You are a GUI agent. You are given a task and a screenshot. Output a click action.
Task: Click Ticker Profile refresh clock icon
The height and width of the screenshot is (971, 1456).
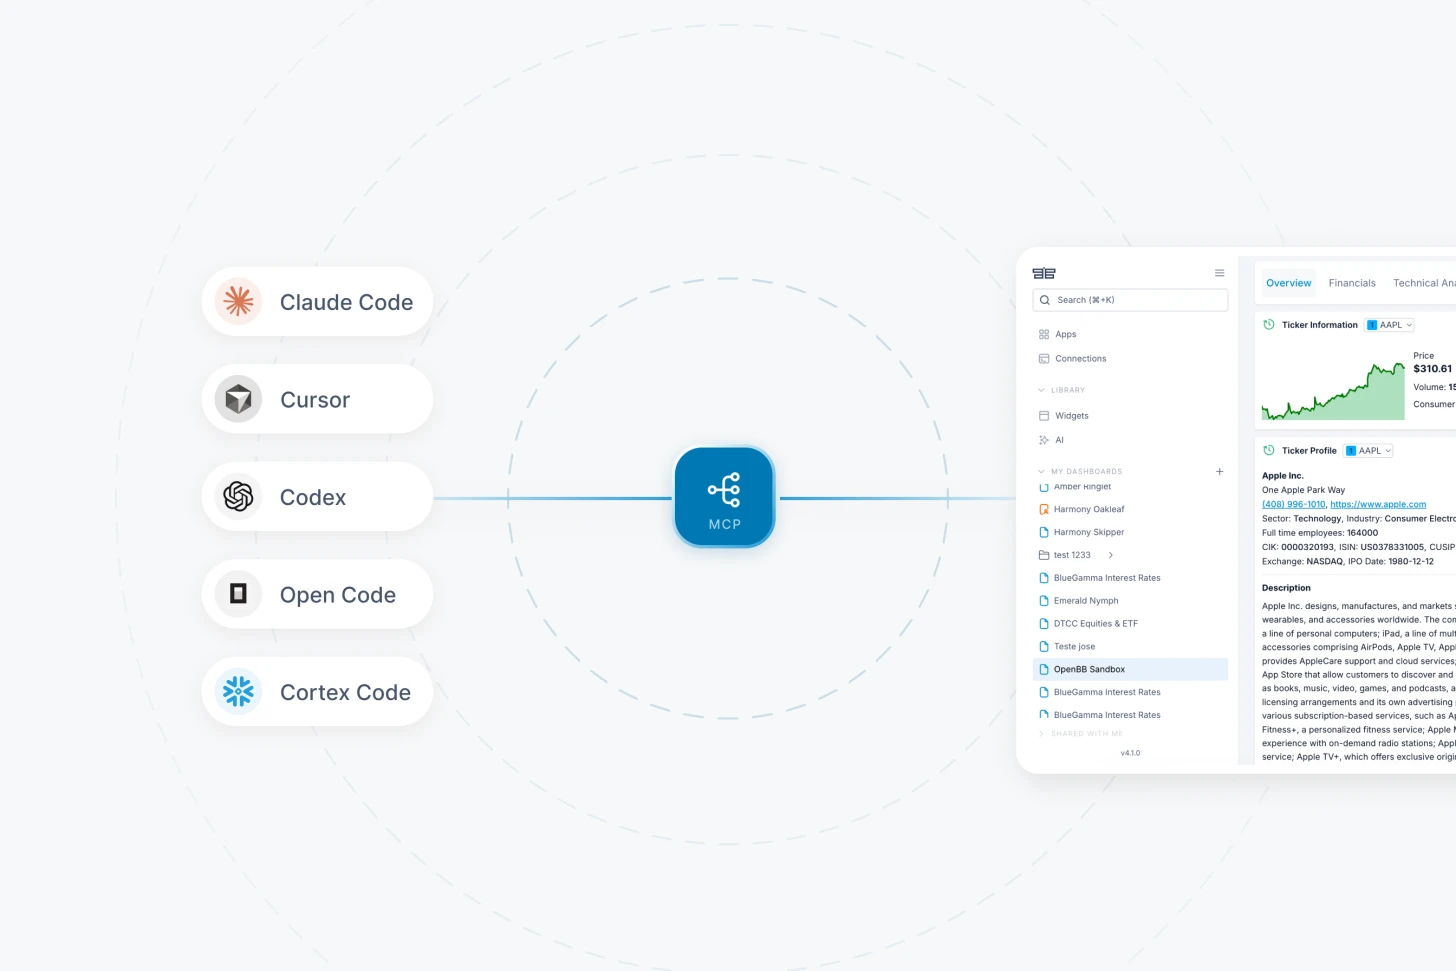[x=1269, y=450]
